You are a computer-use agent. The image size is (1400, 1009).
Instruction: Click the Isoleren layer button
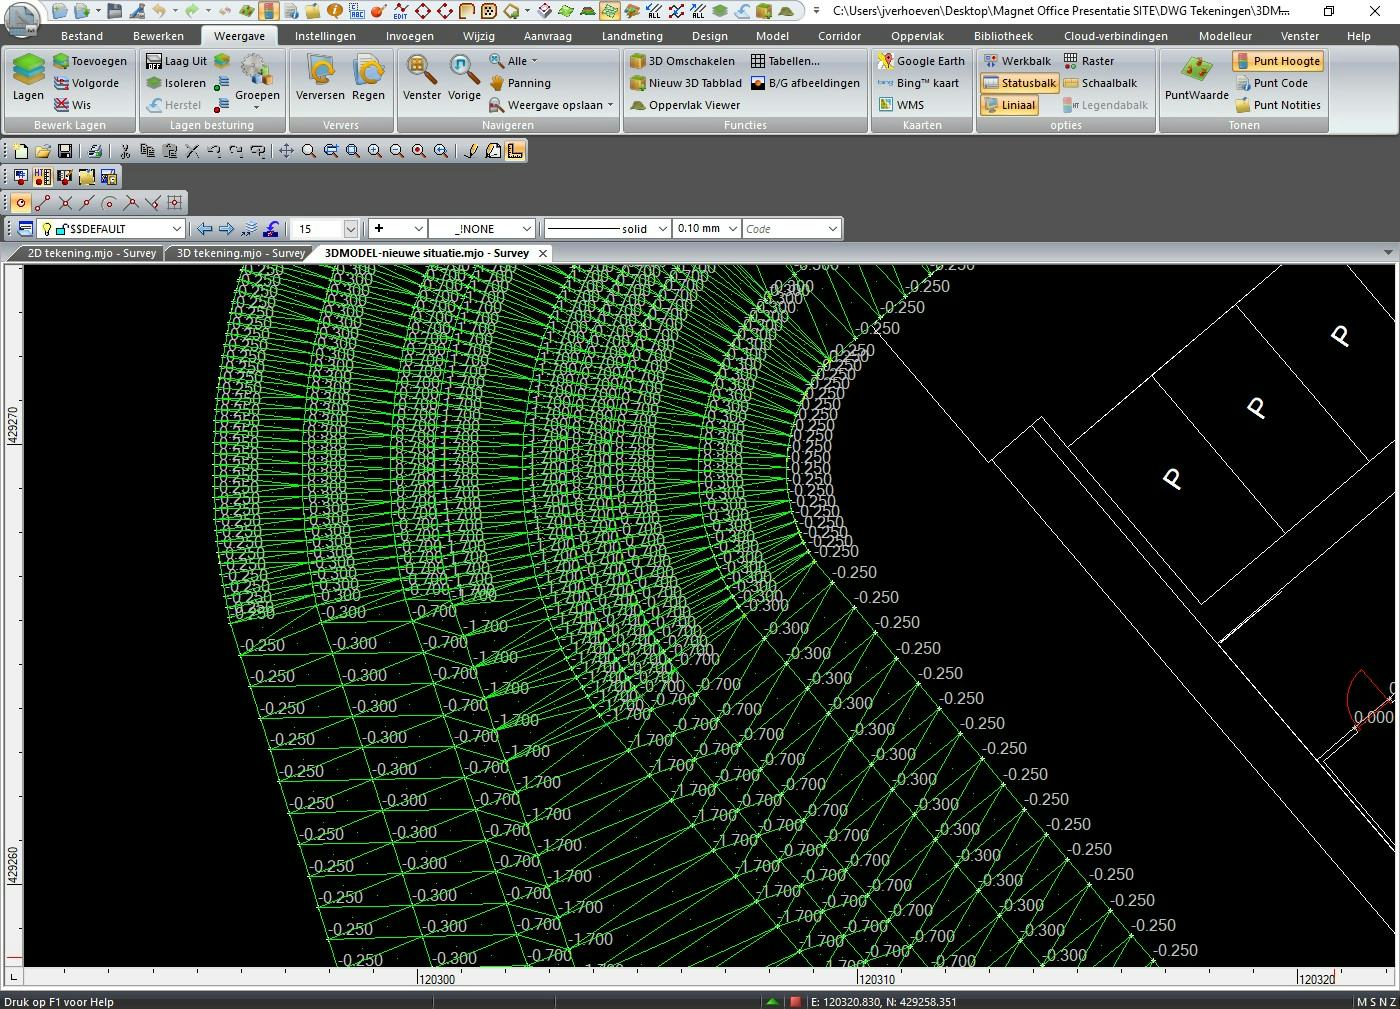[176, 83]
